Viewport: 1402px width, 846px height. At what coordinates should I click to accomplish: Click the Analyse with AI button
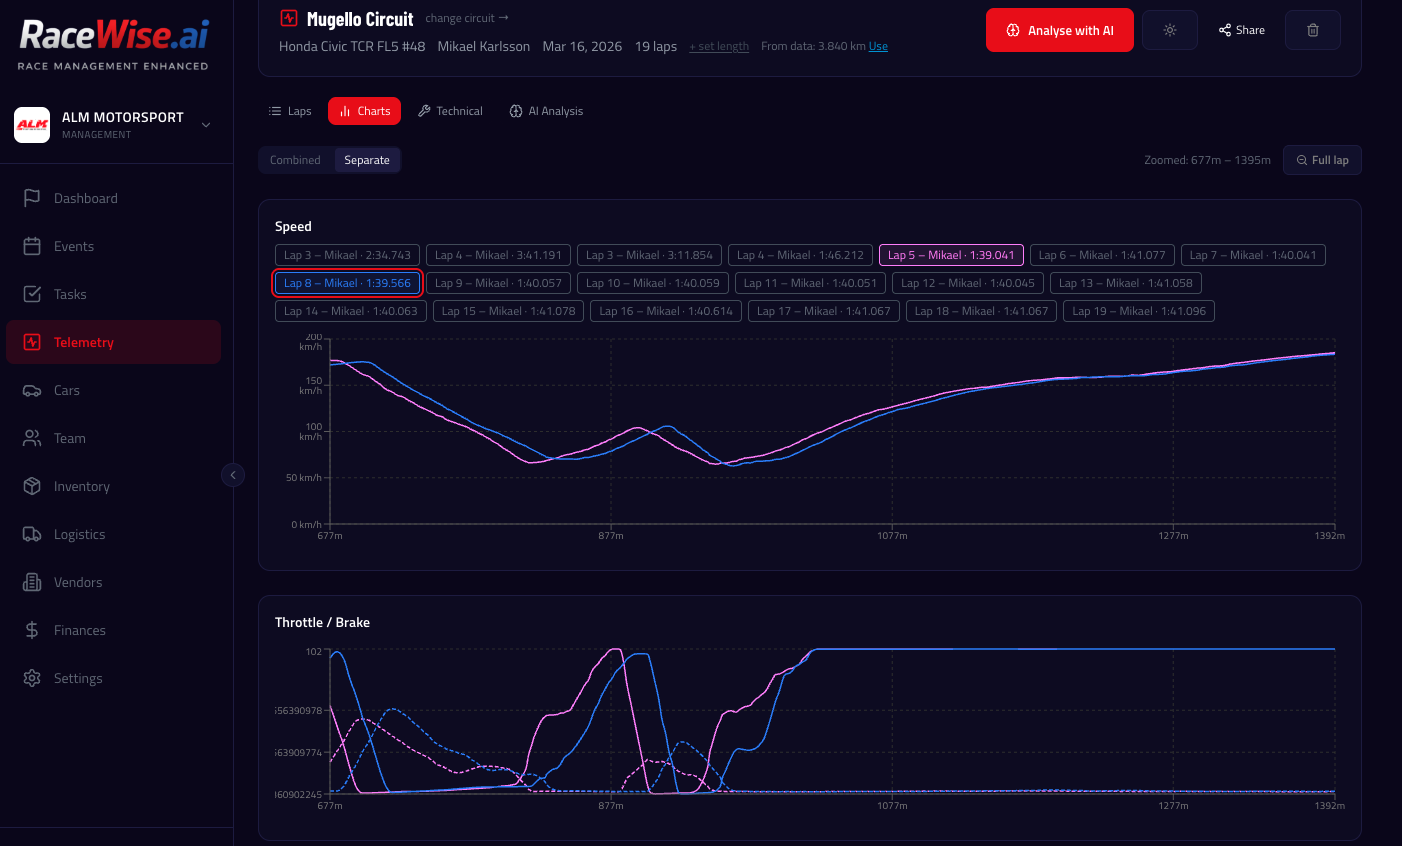pyautogui.click(x=1059, y=30)
